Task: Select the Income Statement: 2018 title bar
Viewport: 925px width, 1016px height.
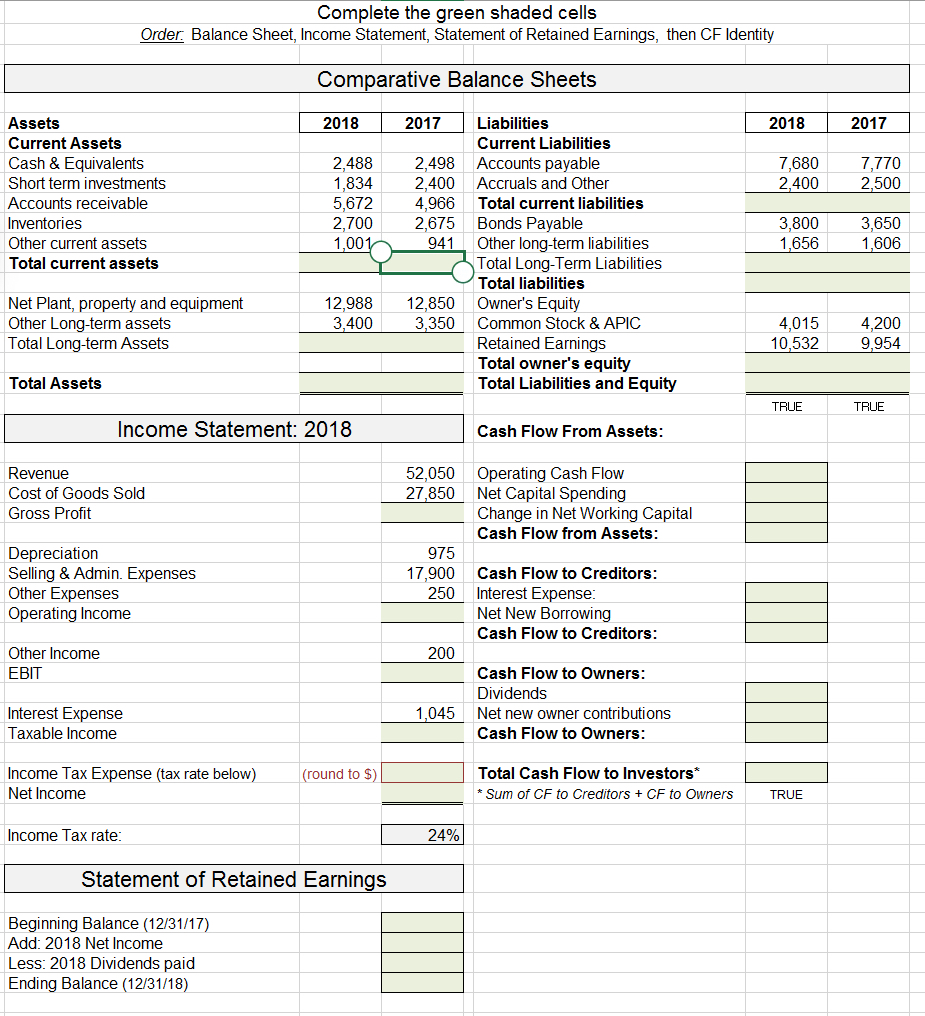Action: (233, 428)
